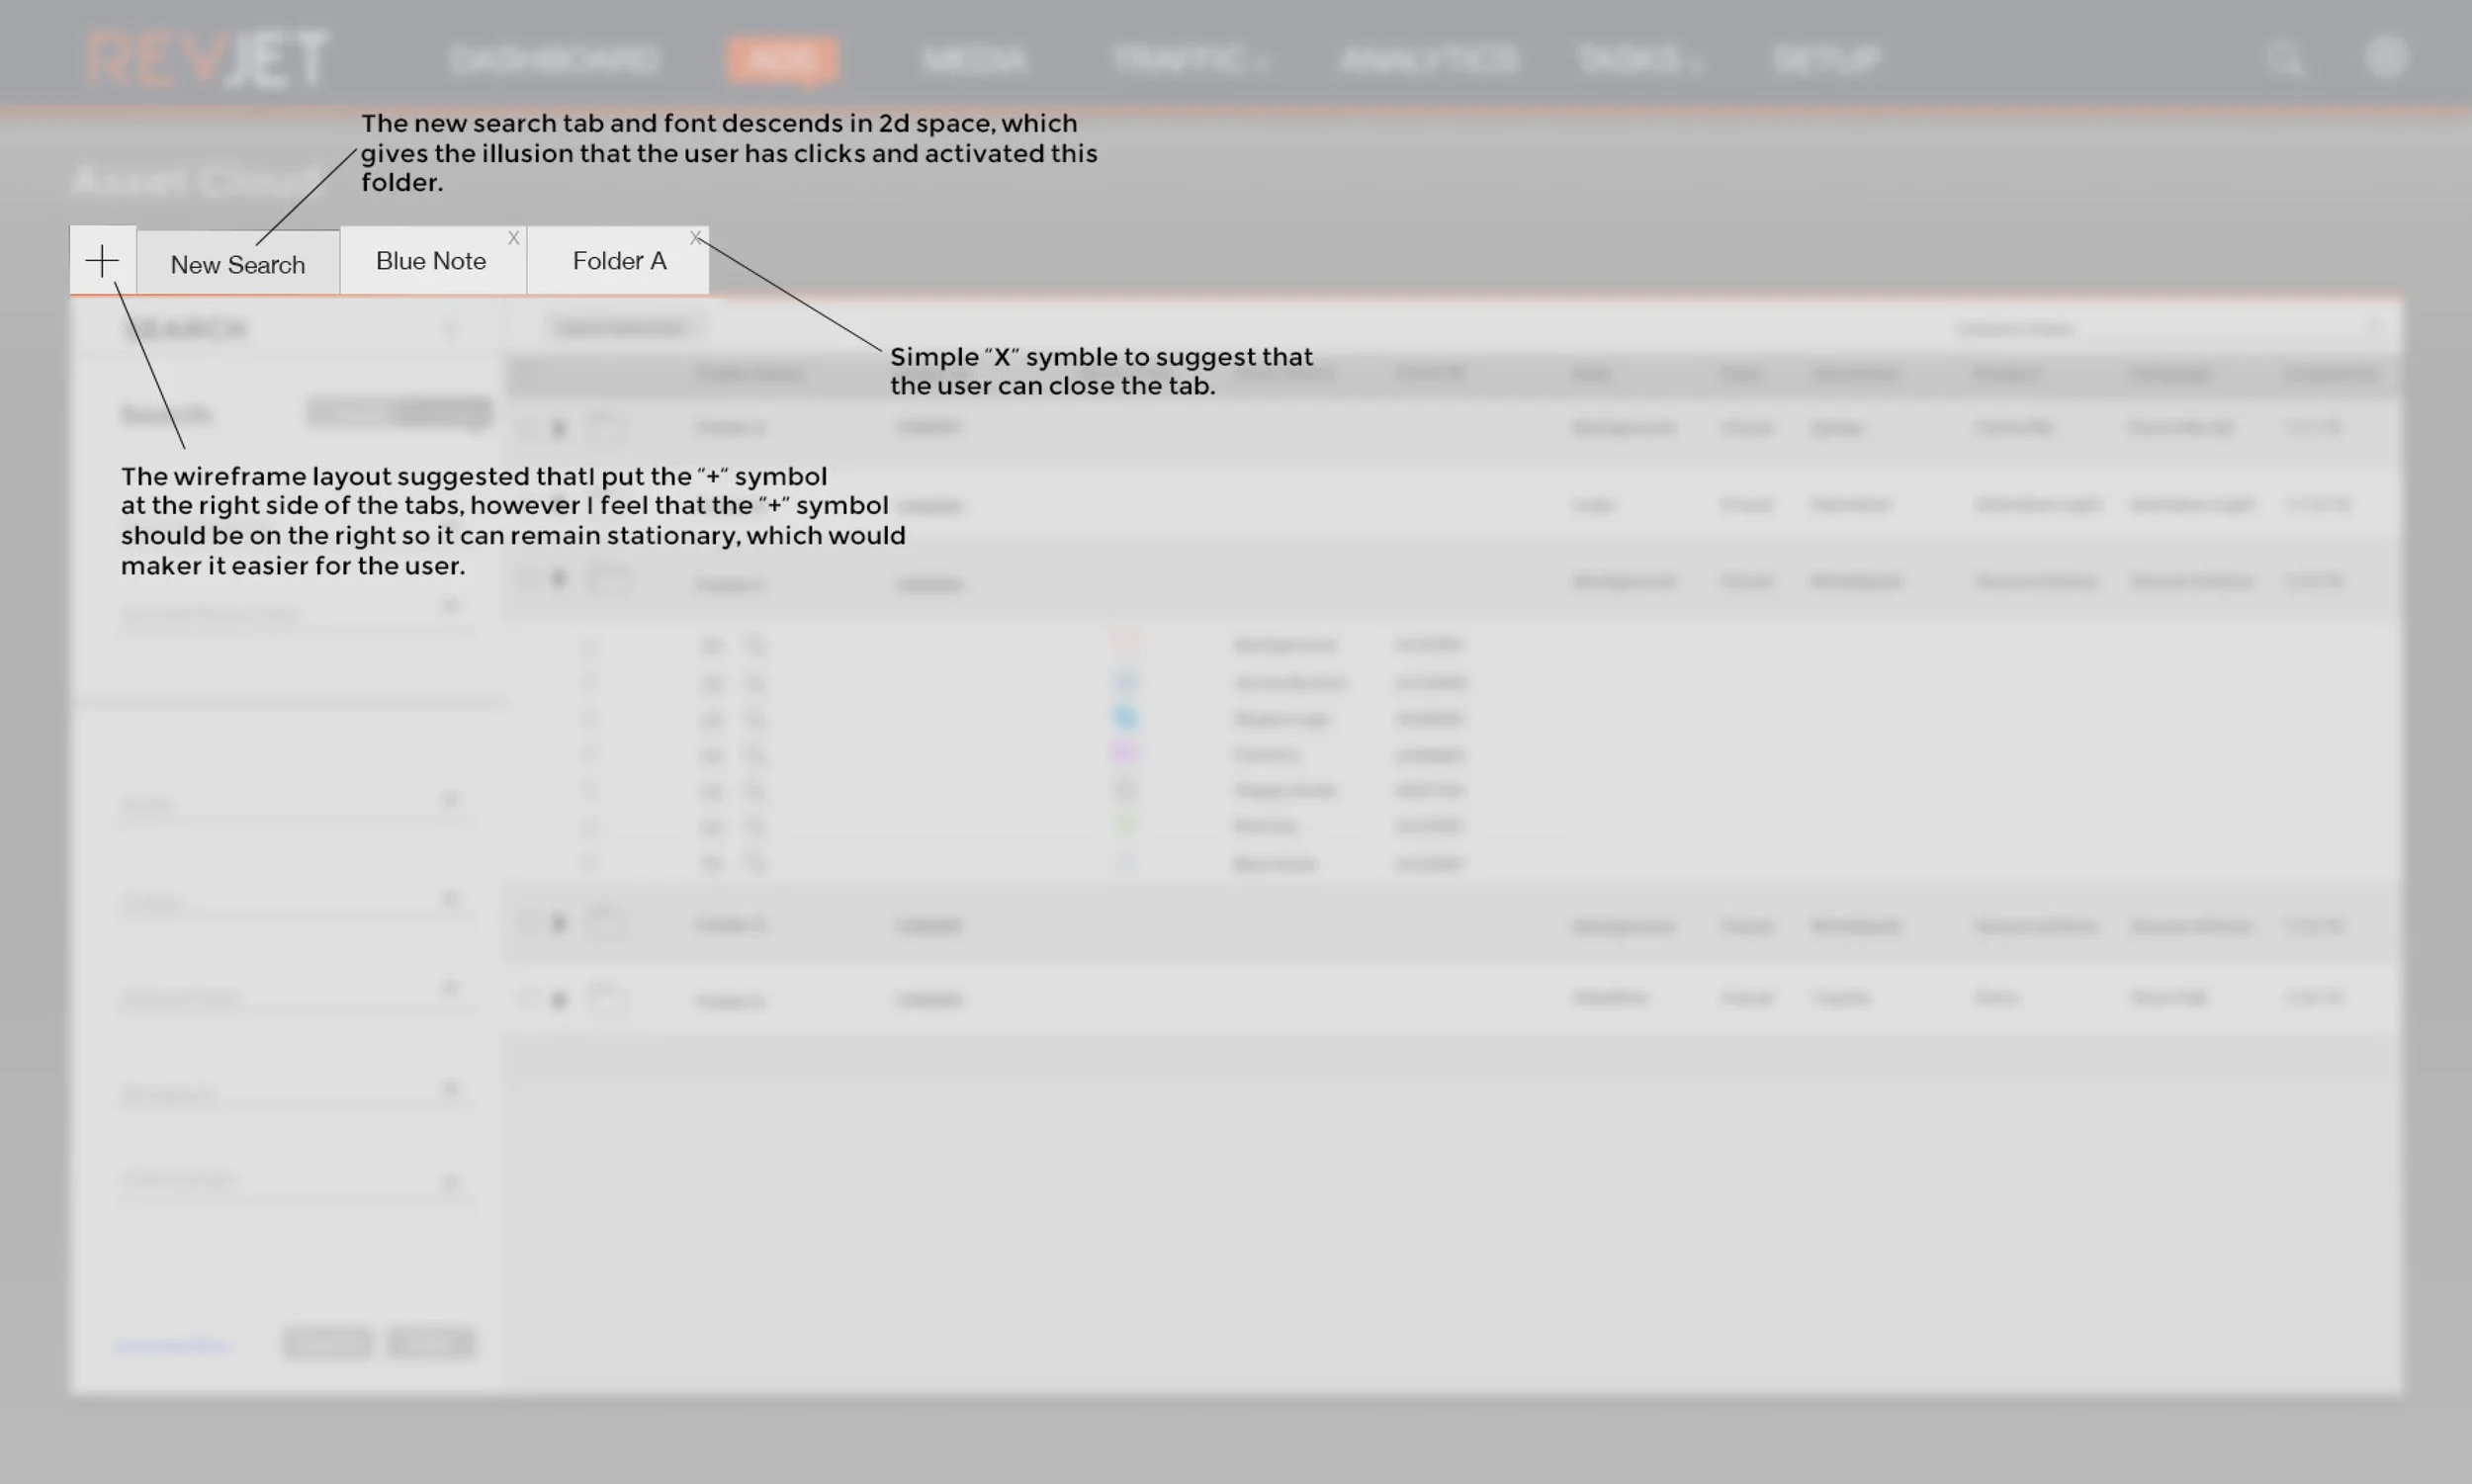
Task: Switch to the New Search tab
Action: (x=238, y=265)
